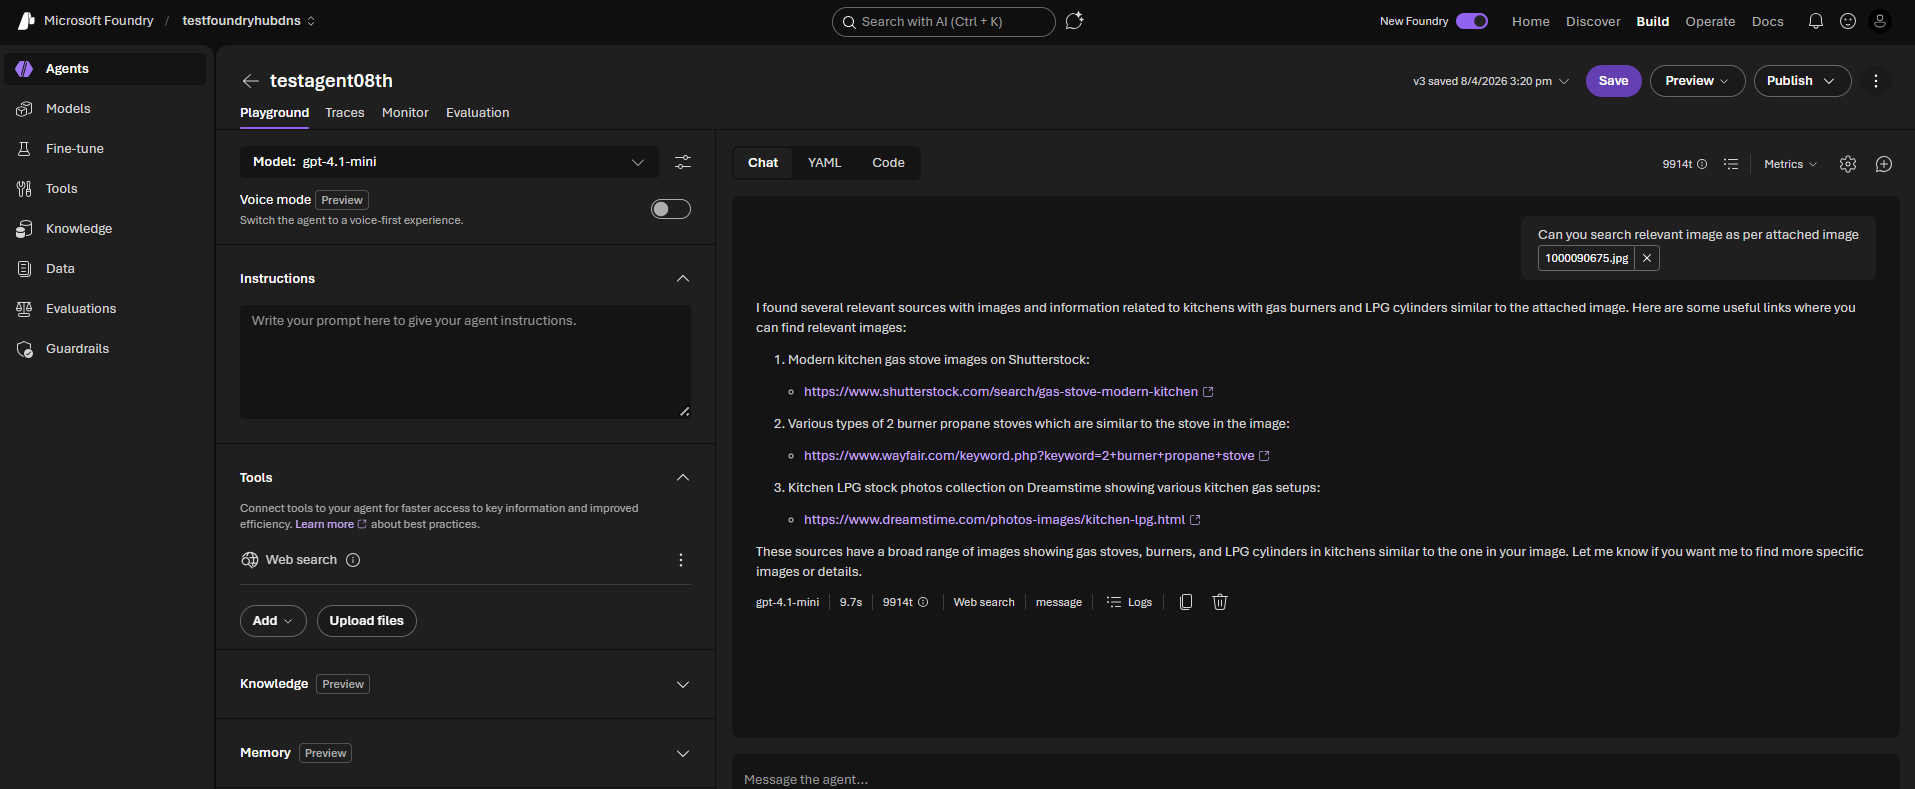Open the Shutterstock gas stove link
Screen dimensions: 1915x789
1008,392
